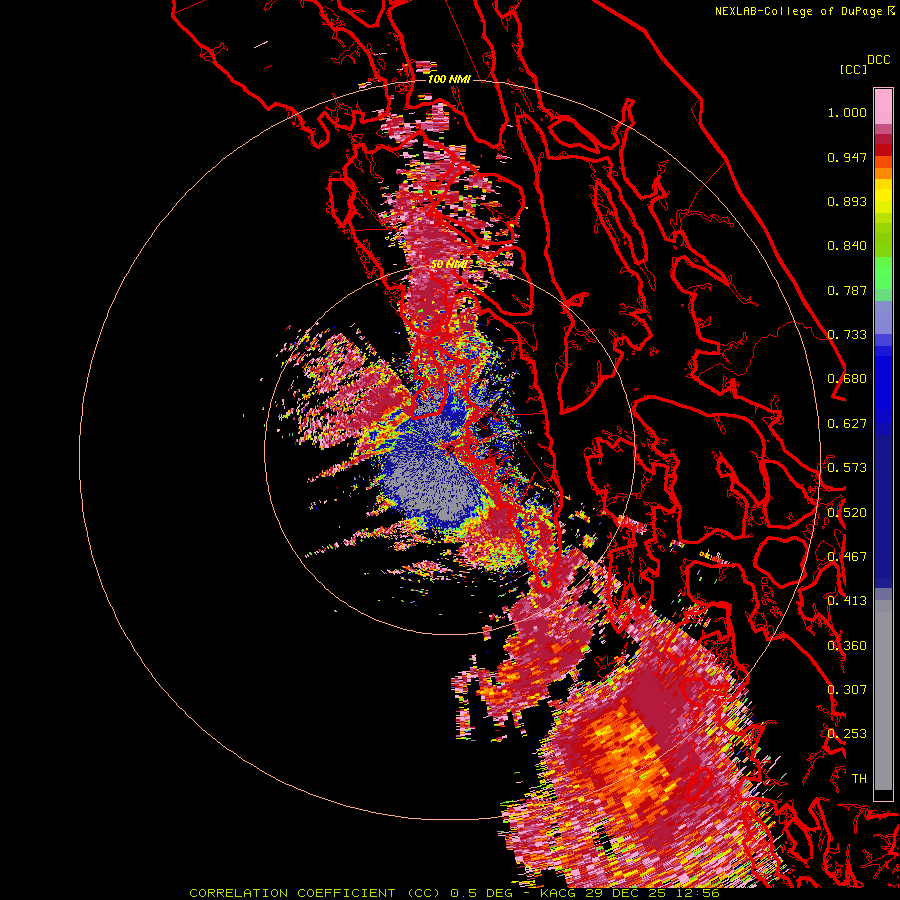Select the 1.000 legend value
Viewport: 900px width, 900px height.
click(847, 112)
